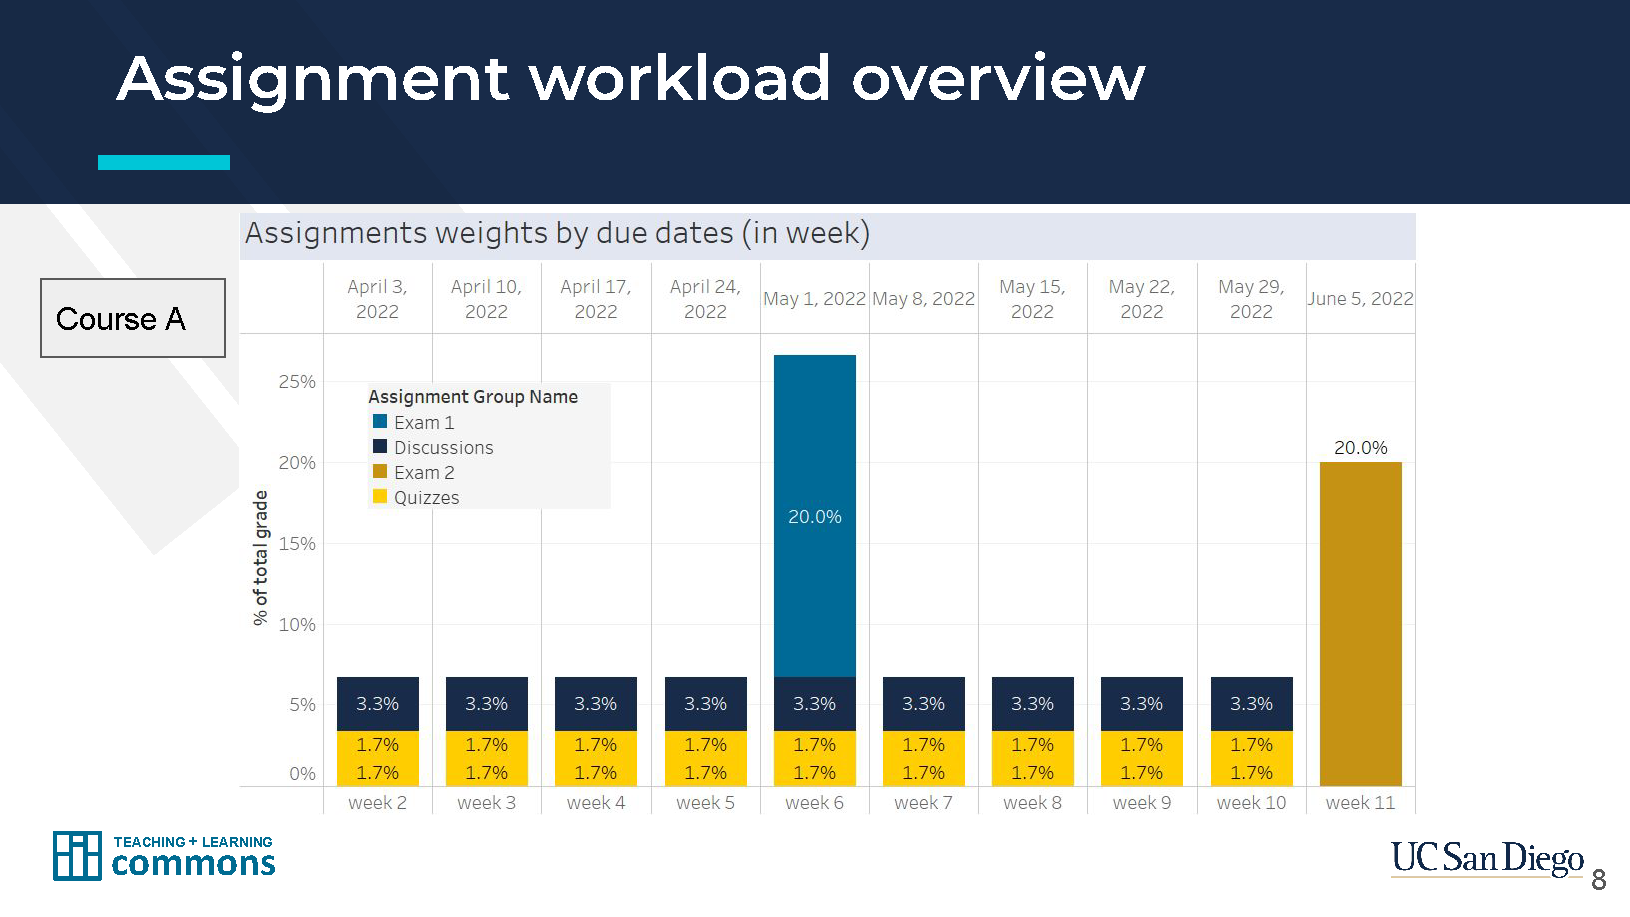Click the commons wordmark text

193,865
